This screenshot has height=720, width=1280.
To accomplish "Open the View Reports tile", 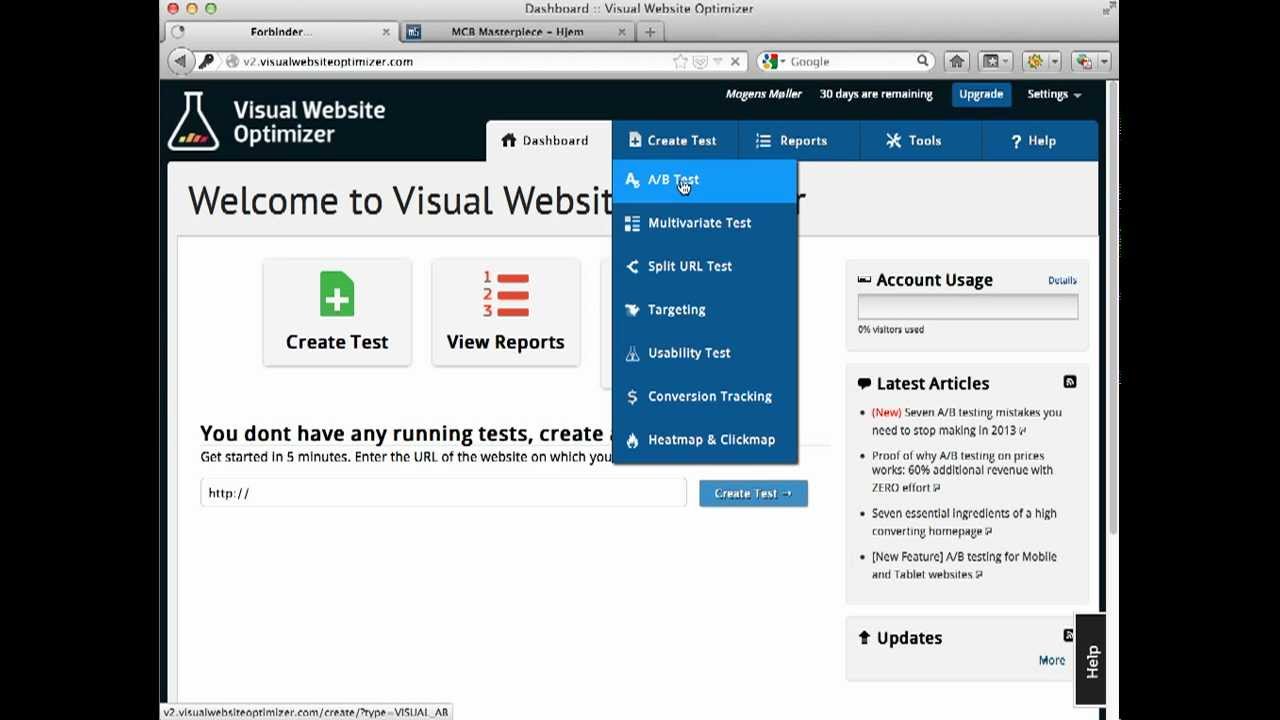I will [x=505, y=312].
